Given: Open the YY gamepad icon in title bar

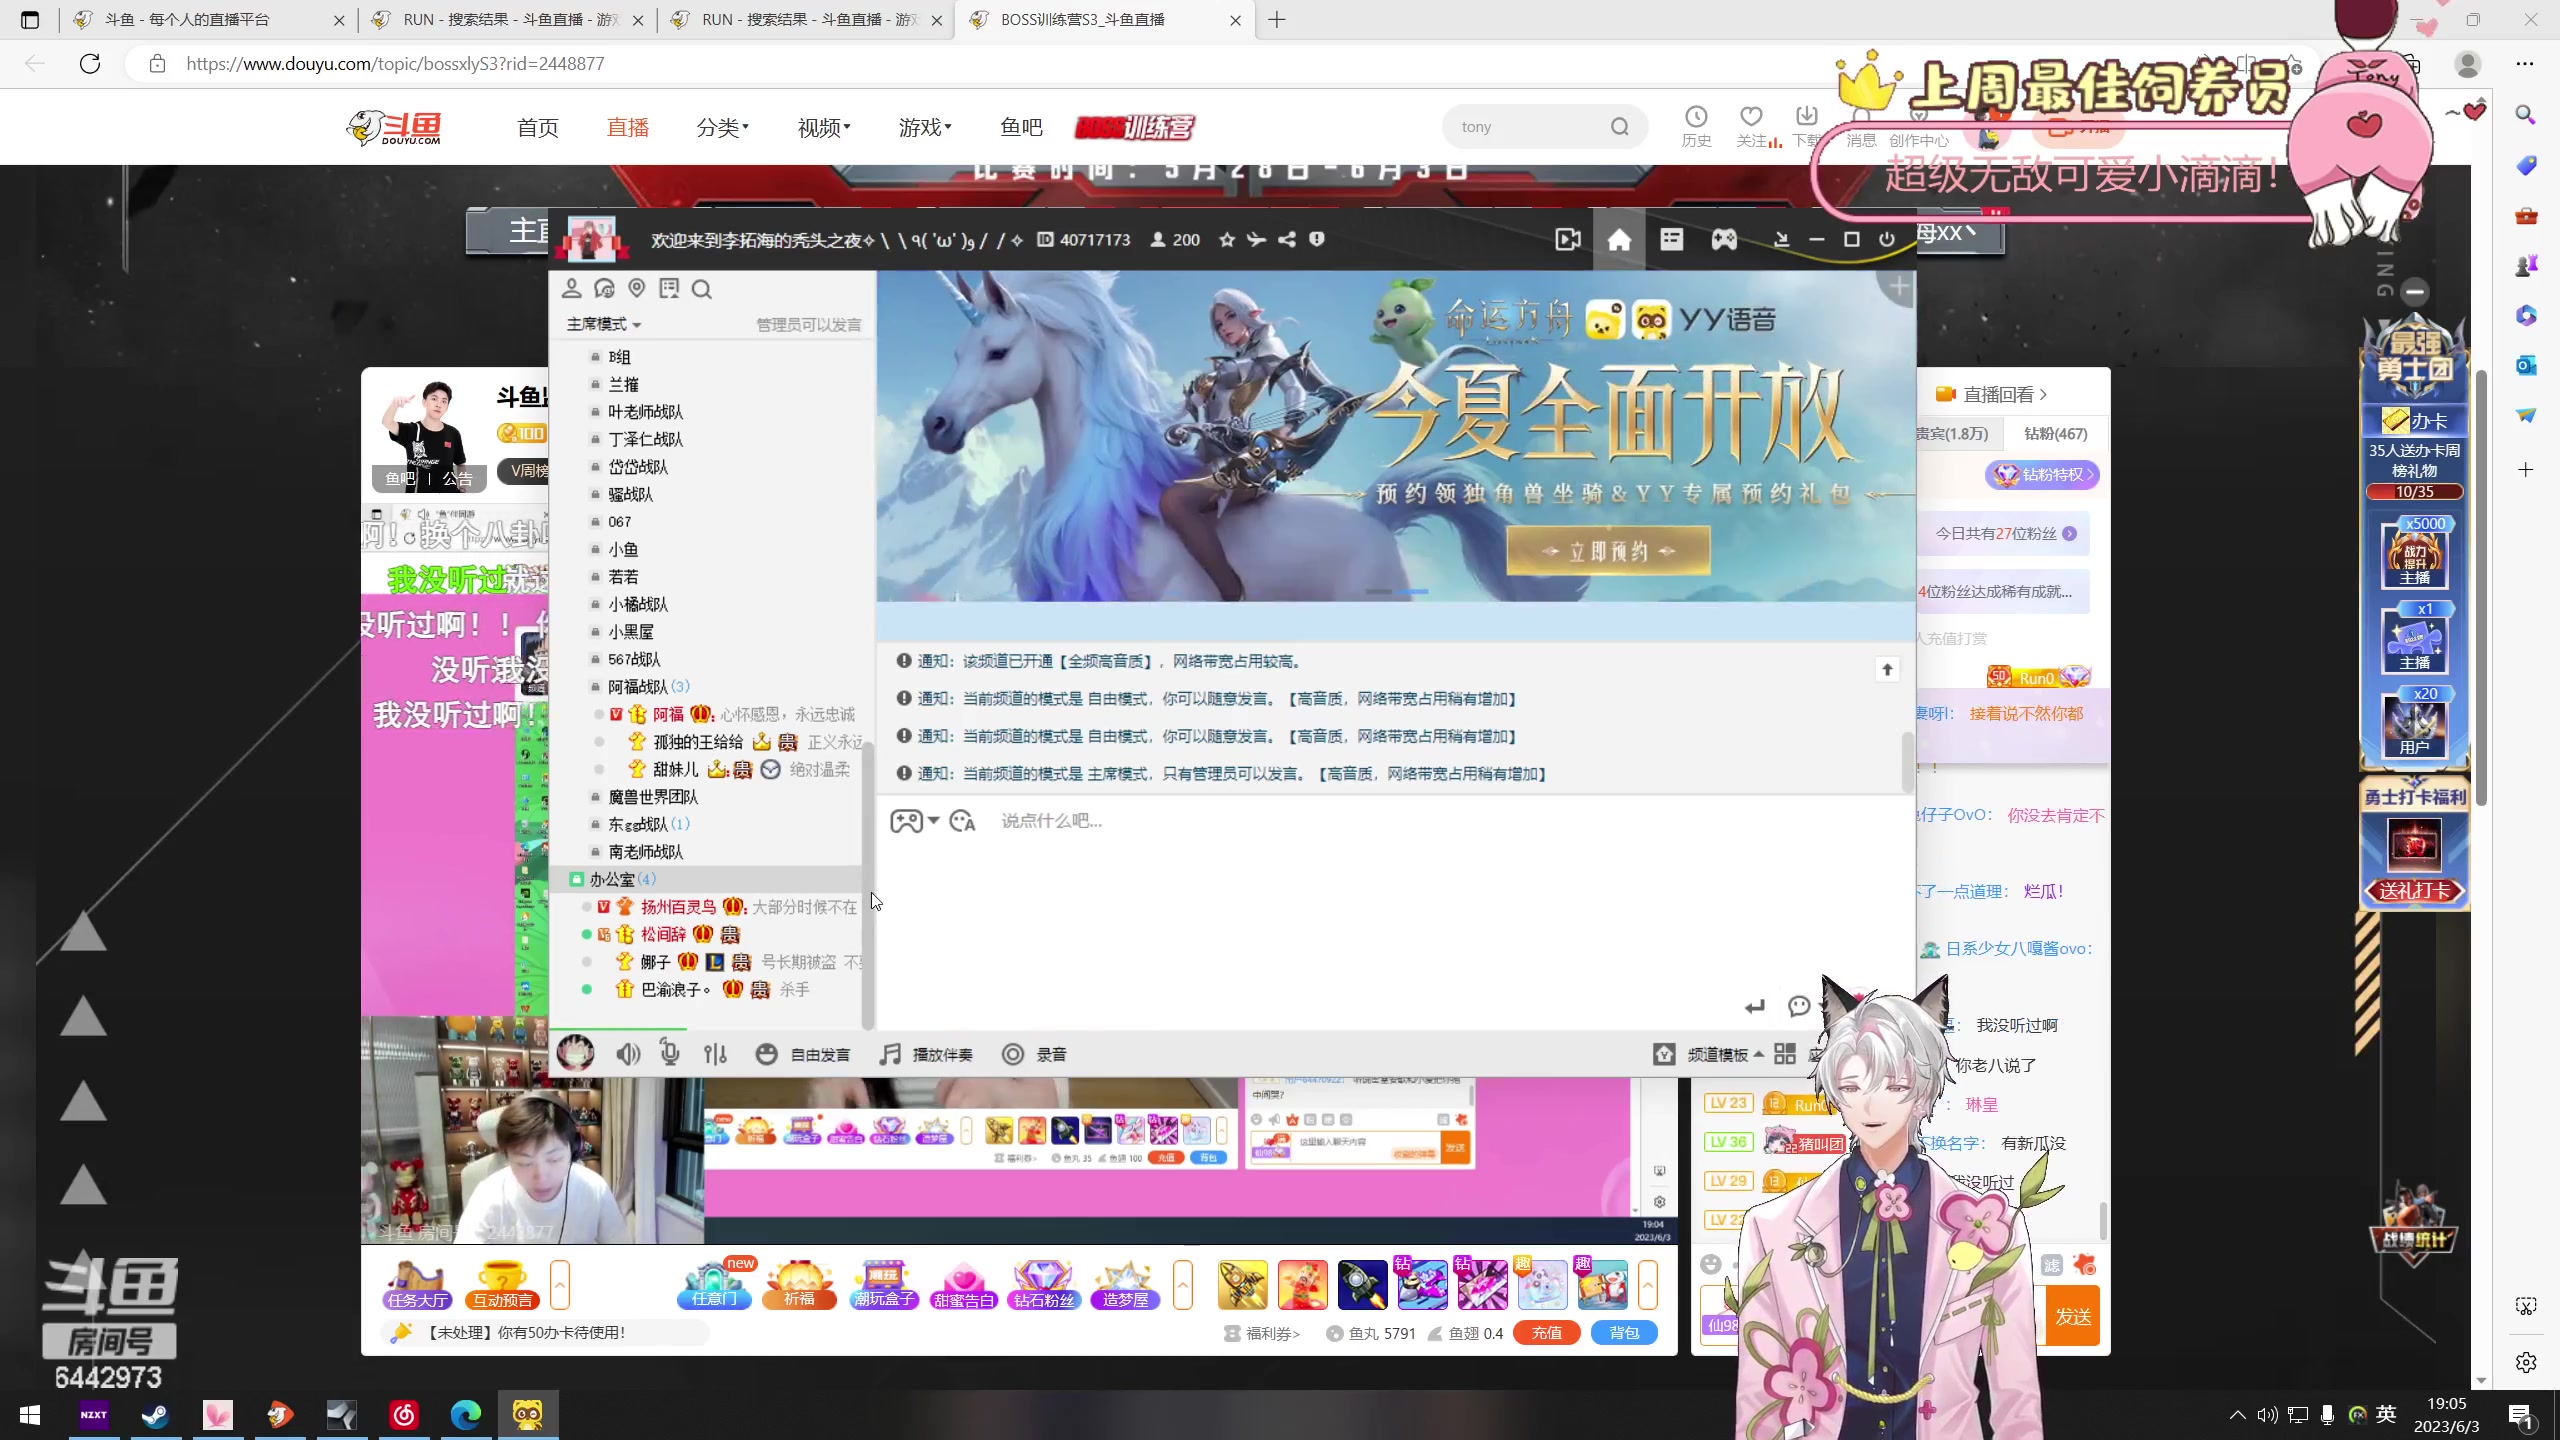Looking at the screenshot, I should click(1724, 240).
